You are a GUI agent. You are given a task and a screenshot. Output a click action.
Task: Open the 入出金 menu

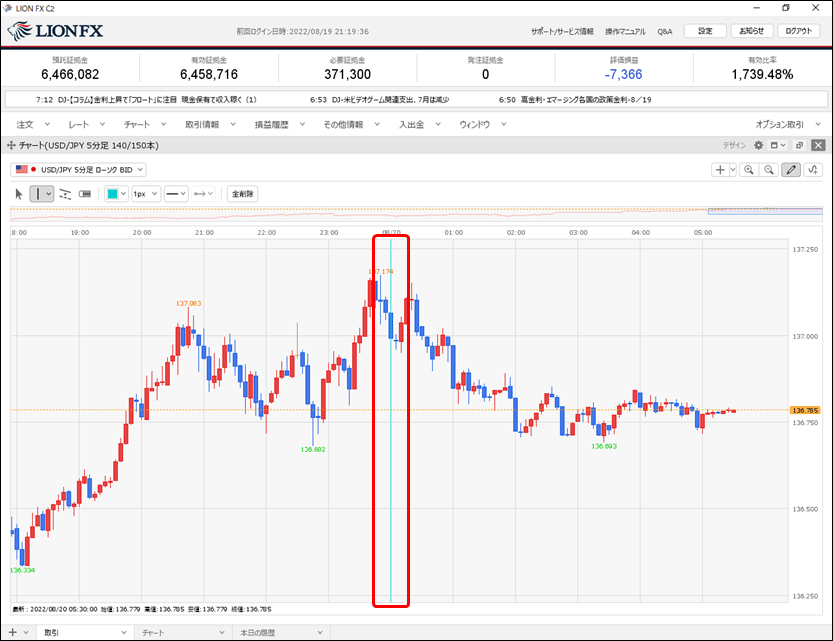(419, 124)
